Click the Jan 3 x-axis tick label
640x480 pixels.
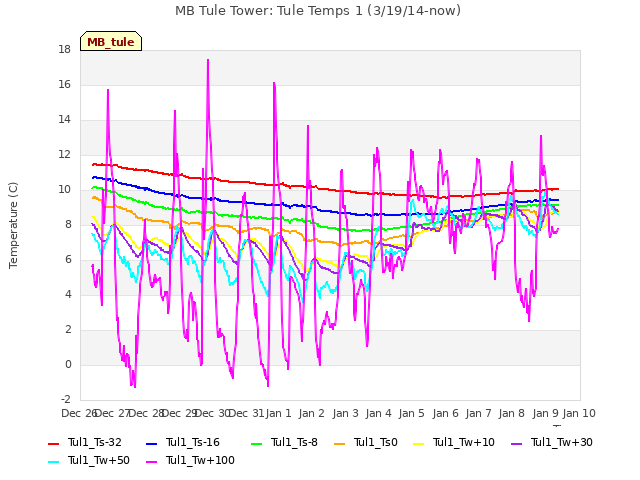point(345,413)
